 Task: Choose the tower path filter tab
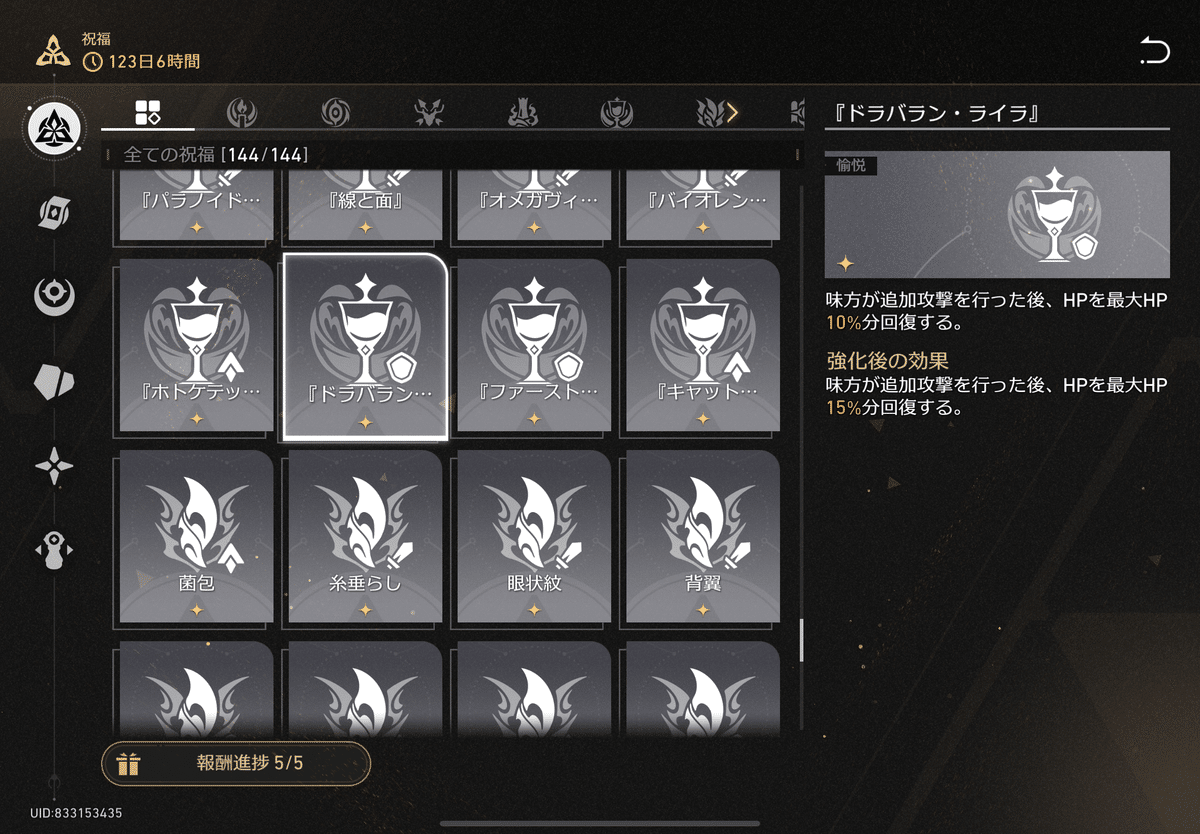[523, 113]
